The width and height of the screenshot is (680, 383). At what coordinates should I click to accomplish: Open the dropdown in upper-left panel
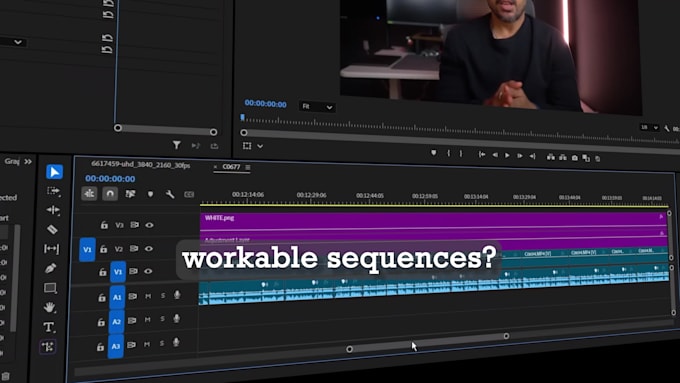pyautogui.click(x=18, y=42)
